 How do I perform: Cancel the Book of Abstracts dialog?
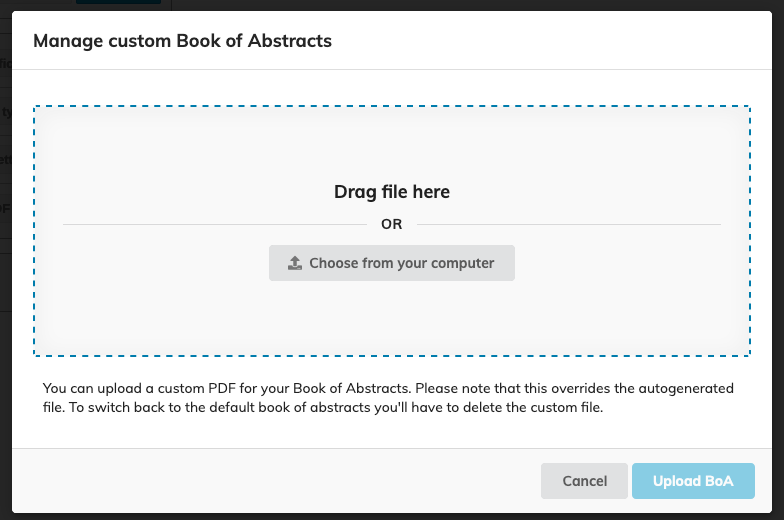click(584, 481)
